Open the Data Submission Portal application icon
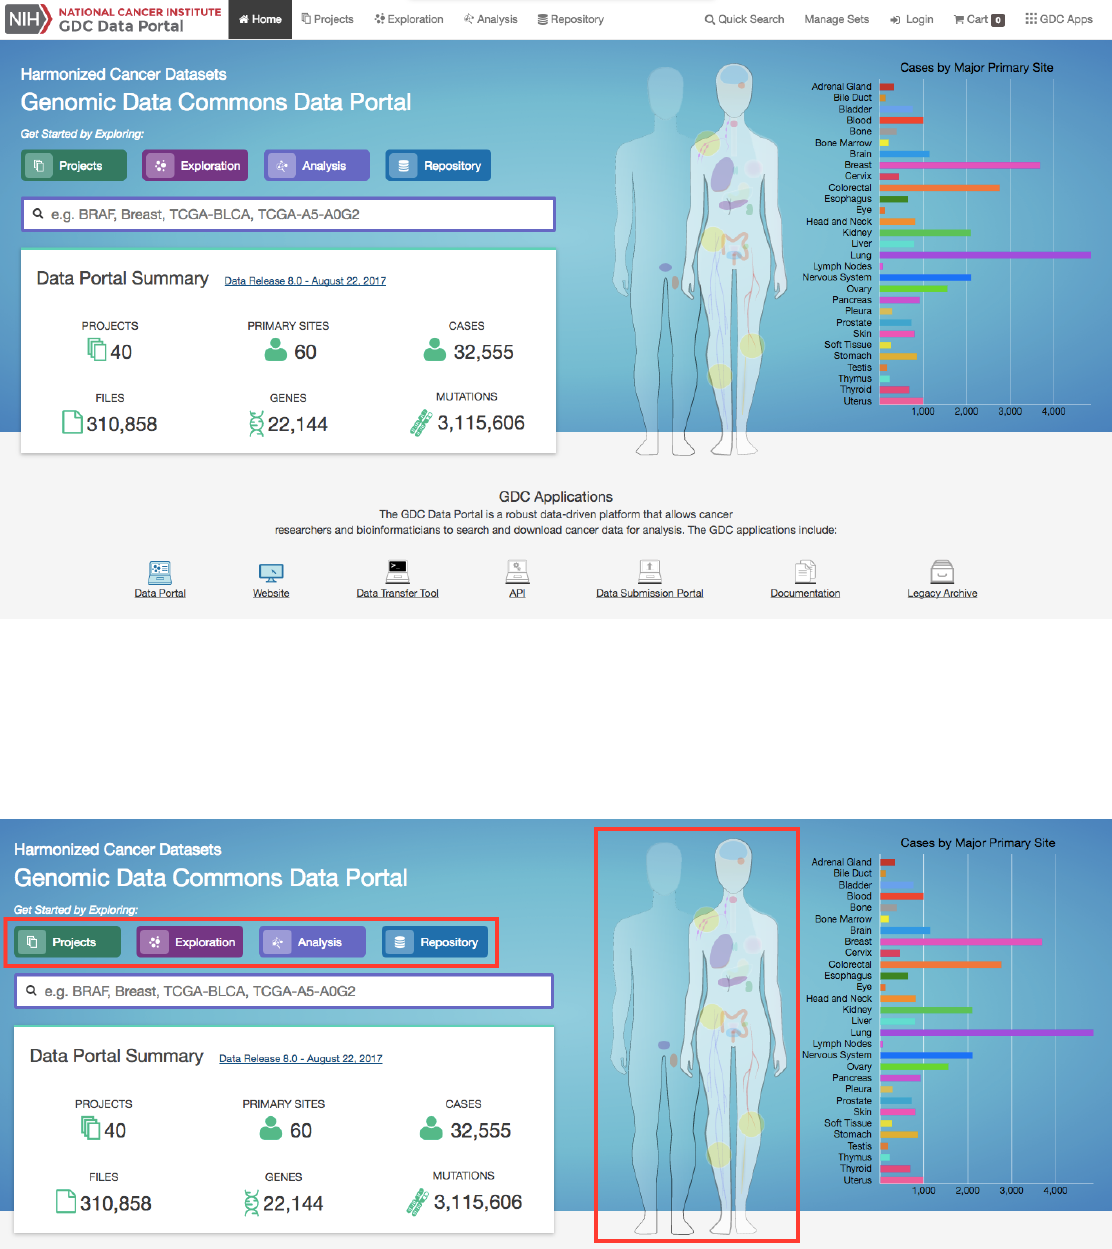Image resolution: width=1112 pixels, height=1249 pixels. 650,571
